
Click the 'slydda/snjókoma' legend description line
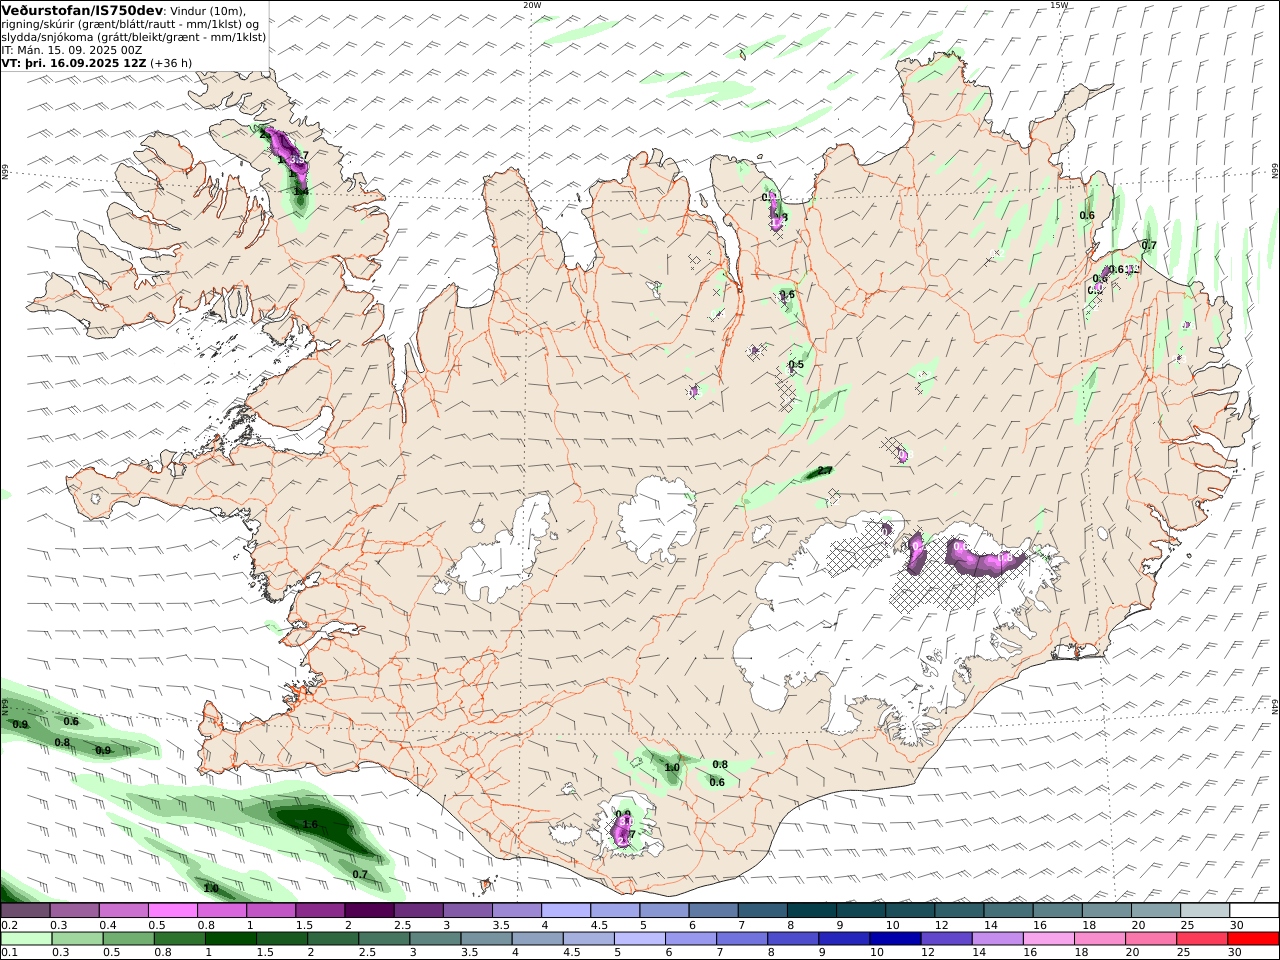(134, 36)
